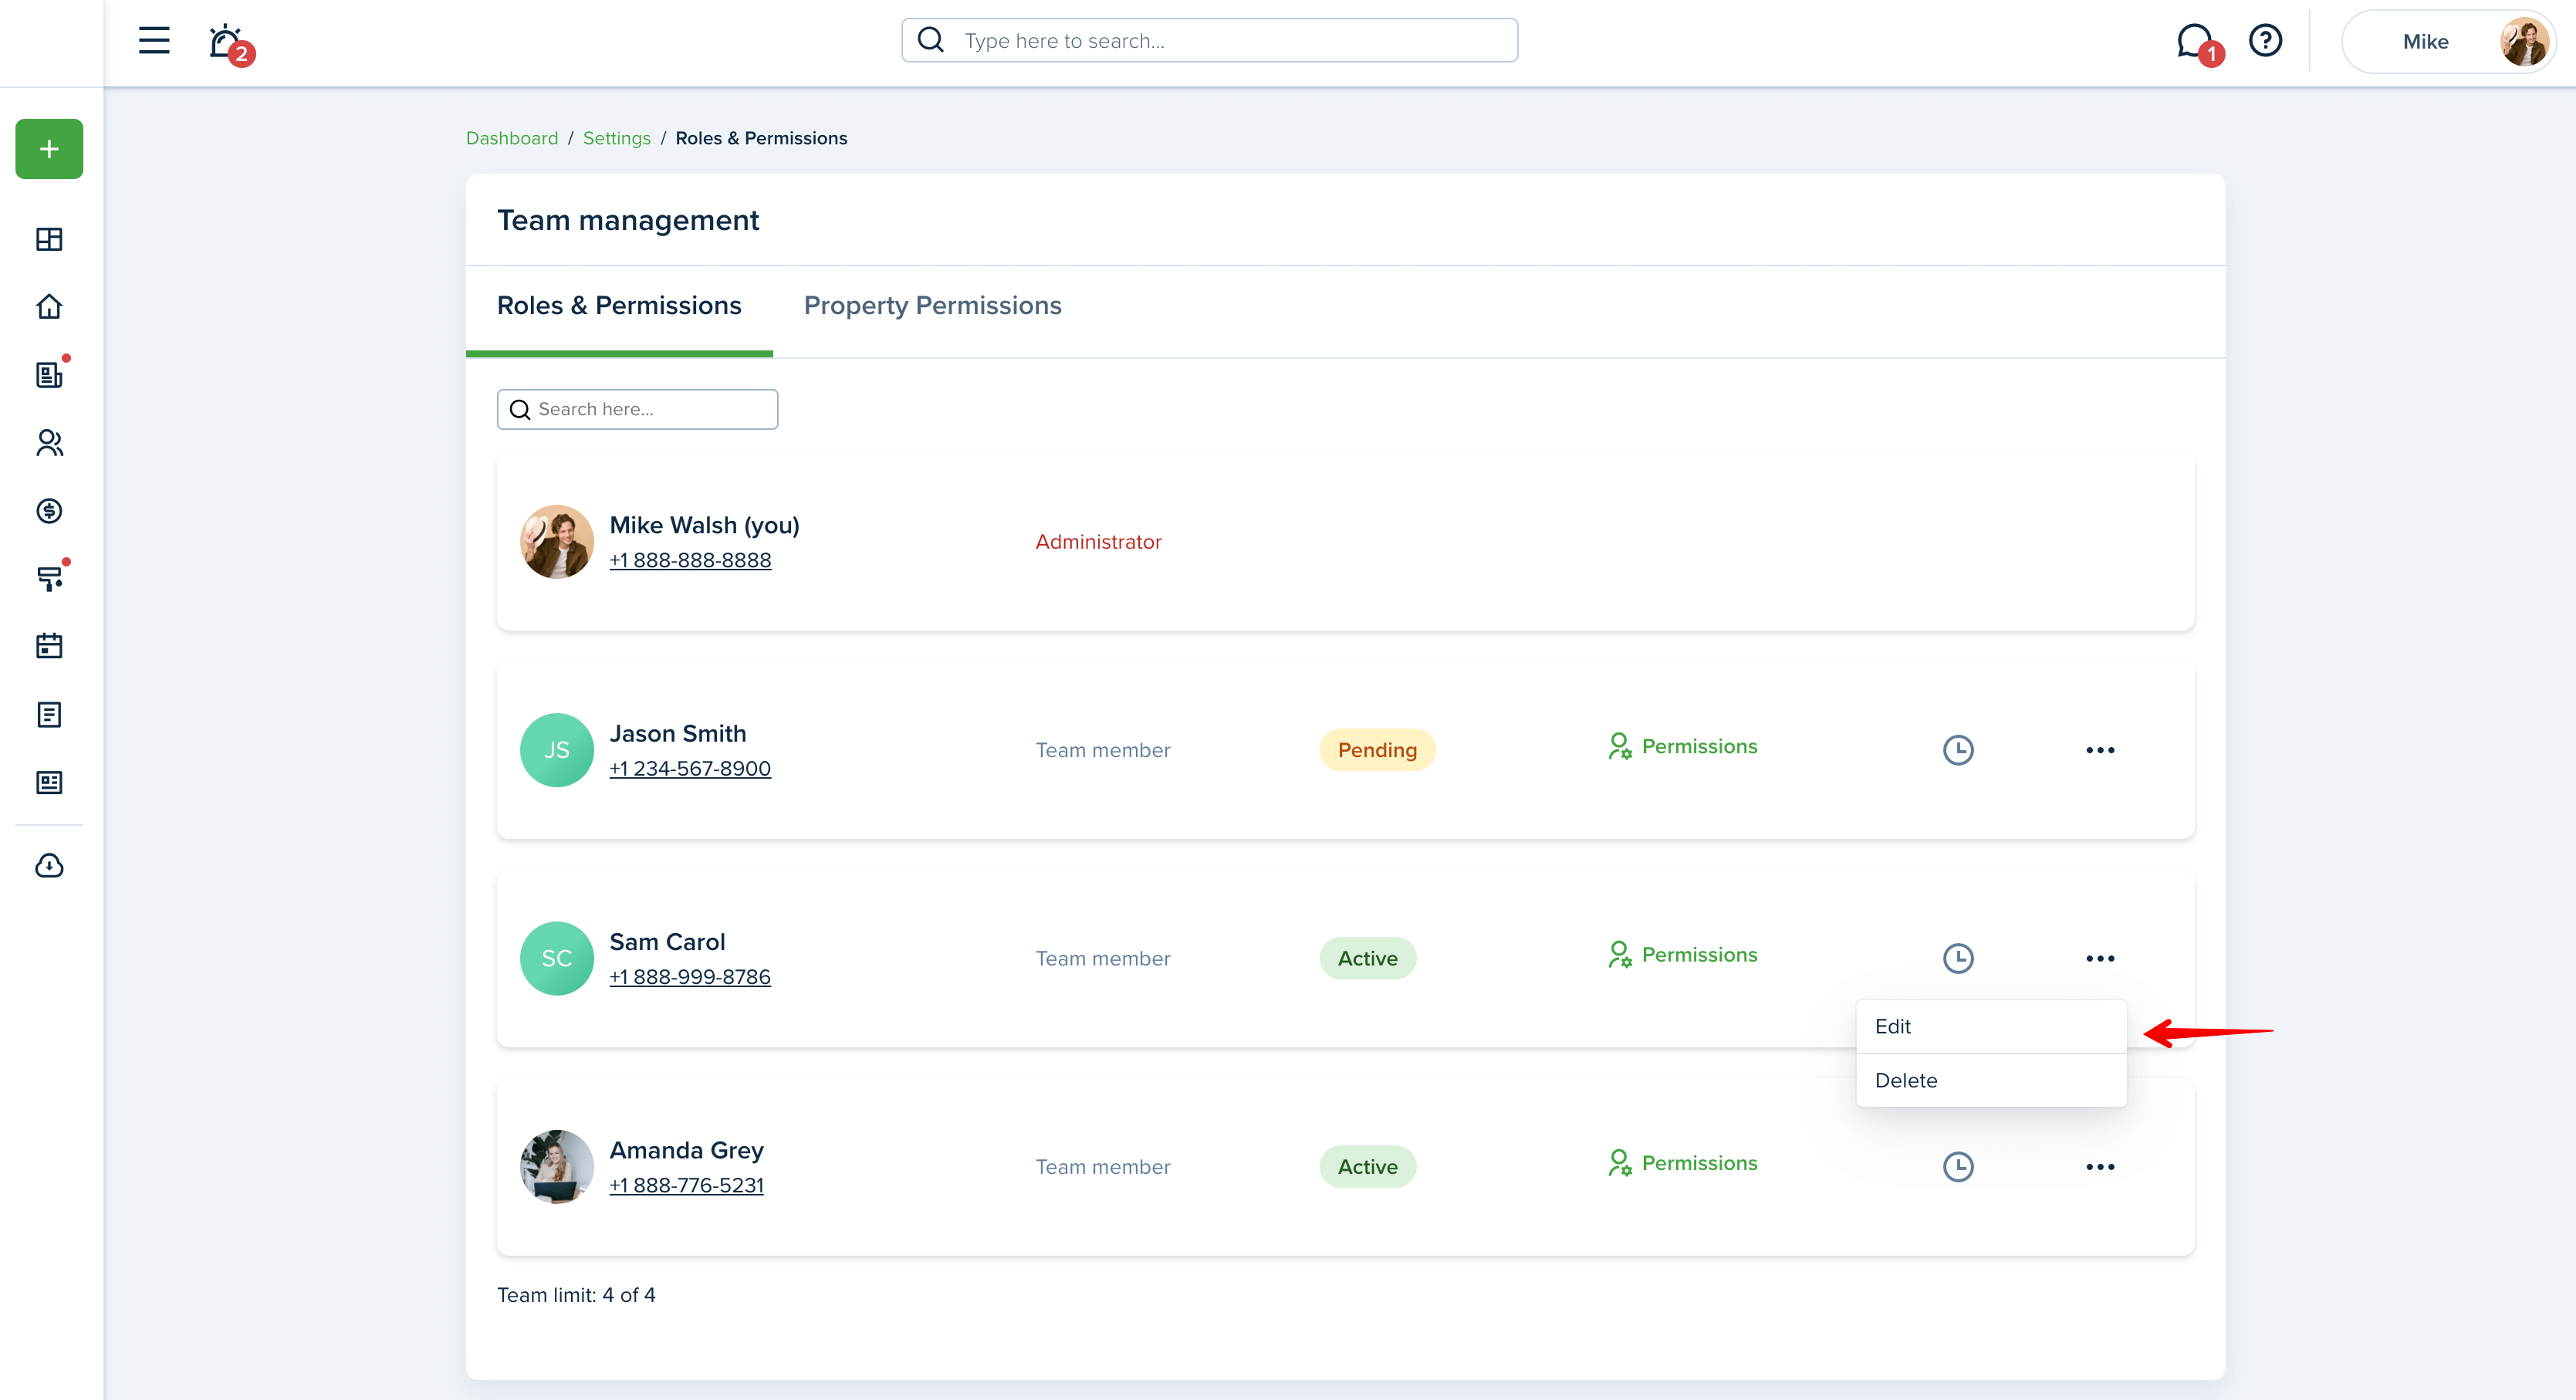Click the name Jason Smith
This screenshot has height=1400, width=2576.
tap(678, 734)
